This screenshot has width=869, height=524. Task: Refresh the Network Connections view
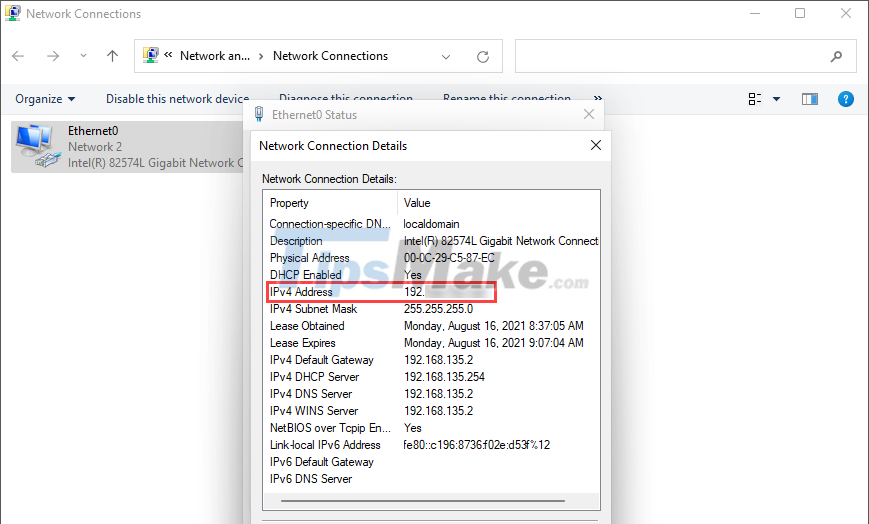click(x=483, y=57)
